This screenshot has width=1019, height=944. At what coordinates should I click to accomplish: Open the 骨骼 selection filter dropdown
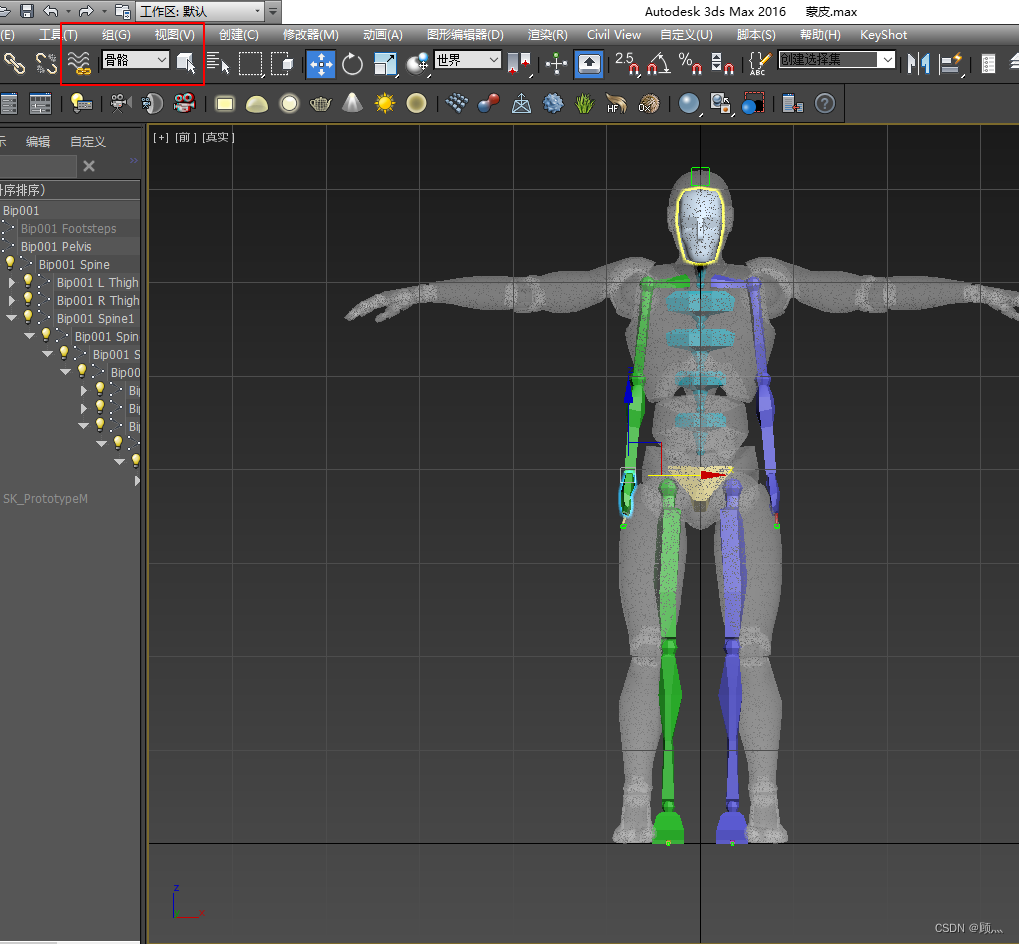pyautogui.click(x=135, y=61)
